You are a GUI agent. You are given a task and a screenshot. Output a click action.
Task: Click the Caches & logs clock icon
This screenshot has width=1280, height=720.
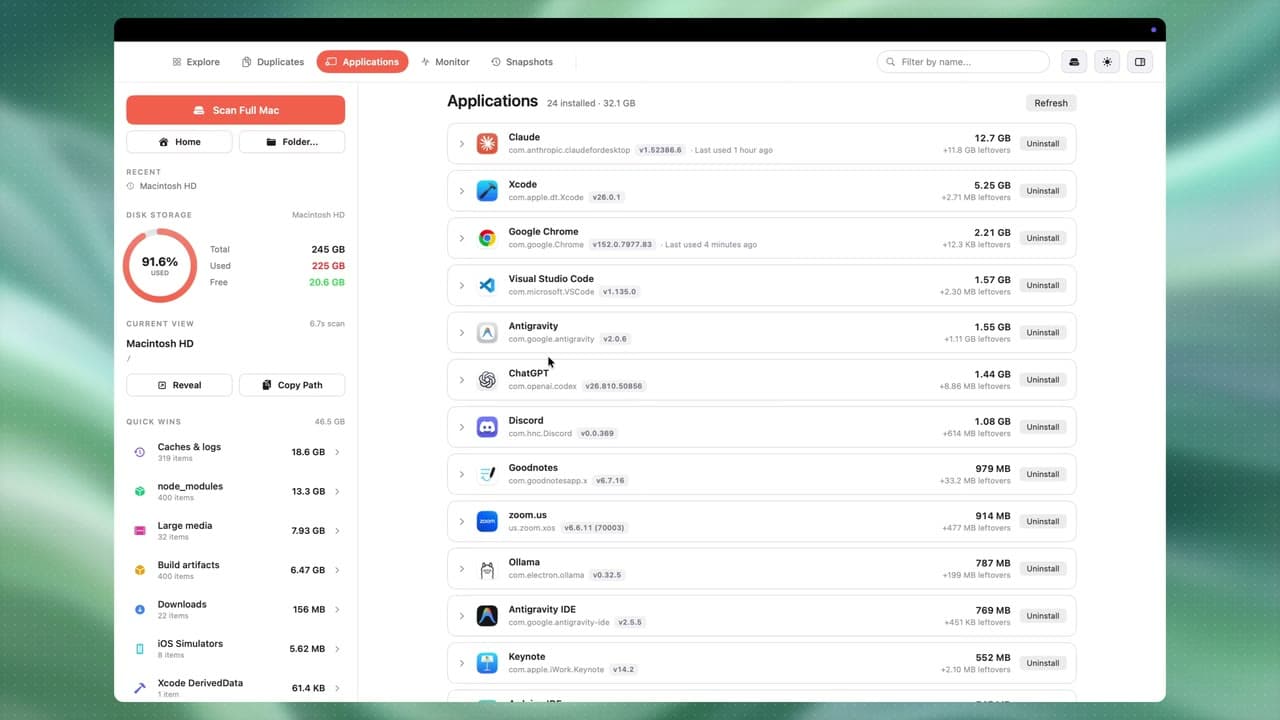pyautogui.click(x=140, y=452)
